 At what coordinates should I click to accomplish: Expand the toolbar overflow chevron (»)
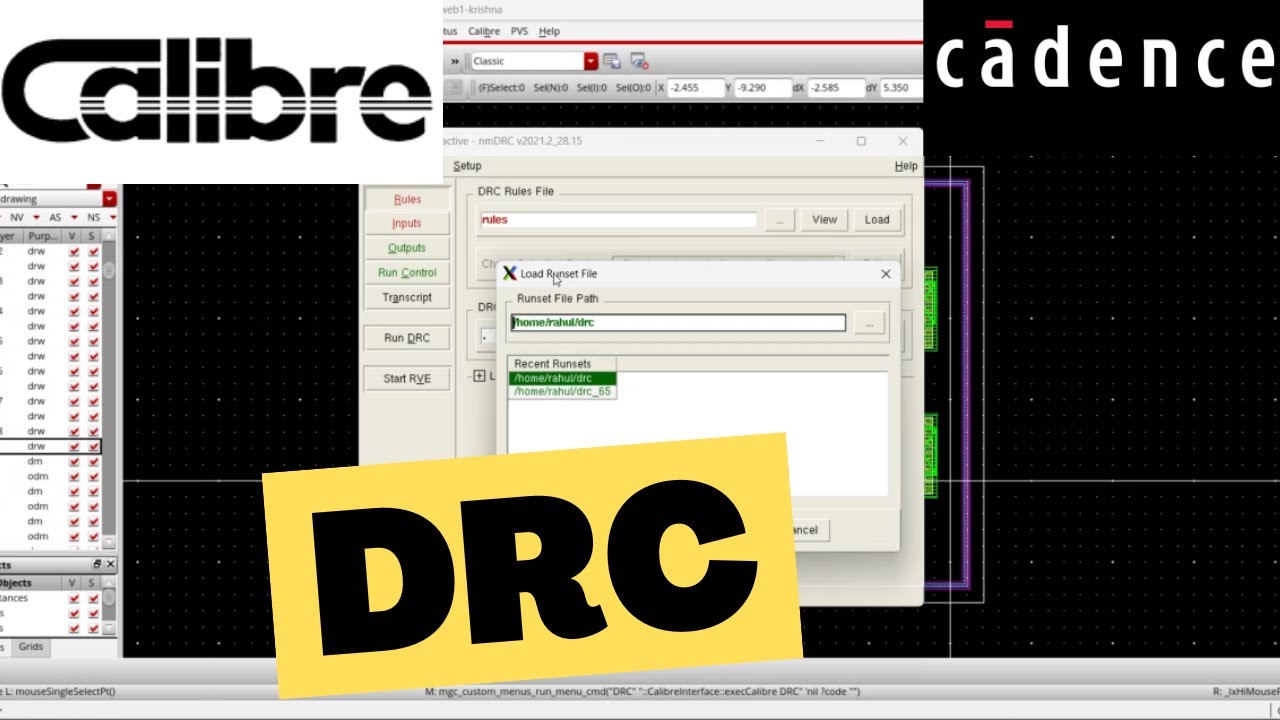tap(455, 61)
